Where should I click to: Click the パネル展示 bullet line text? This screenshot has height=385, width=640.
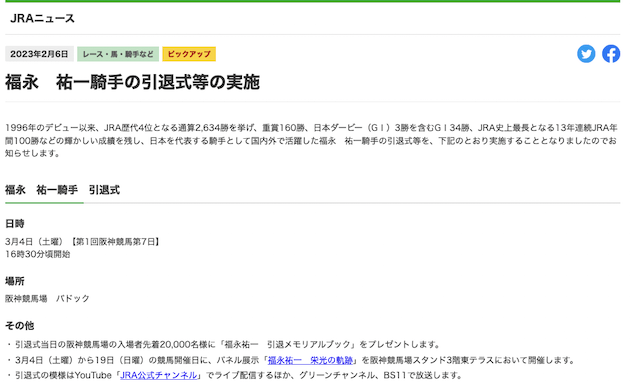pyautogui.click(x=291, y=360)
